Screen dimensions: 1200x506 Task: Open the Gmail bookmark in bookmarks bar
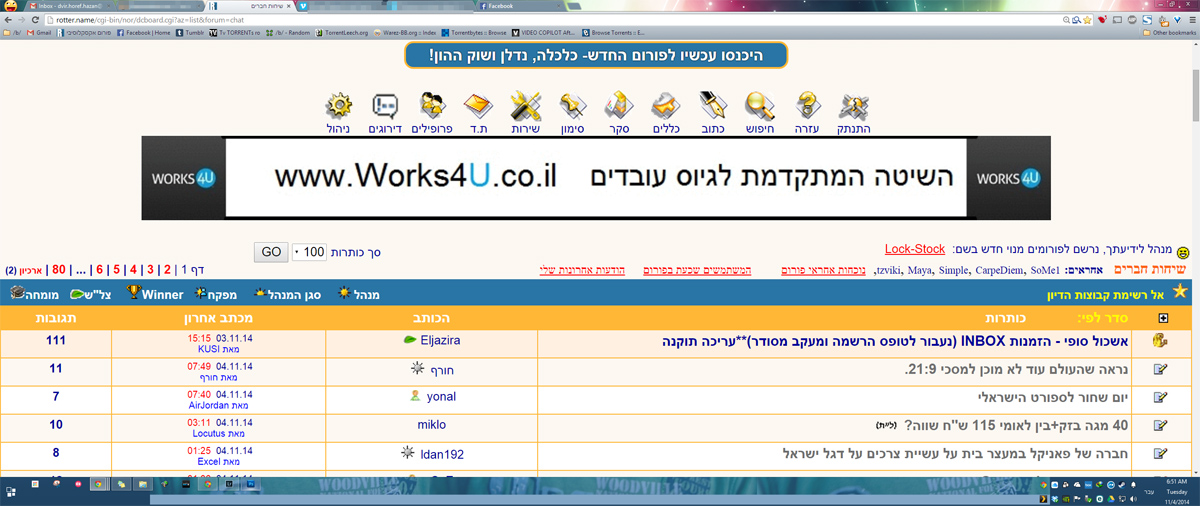40,32
